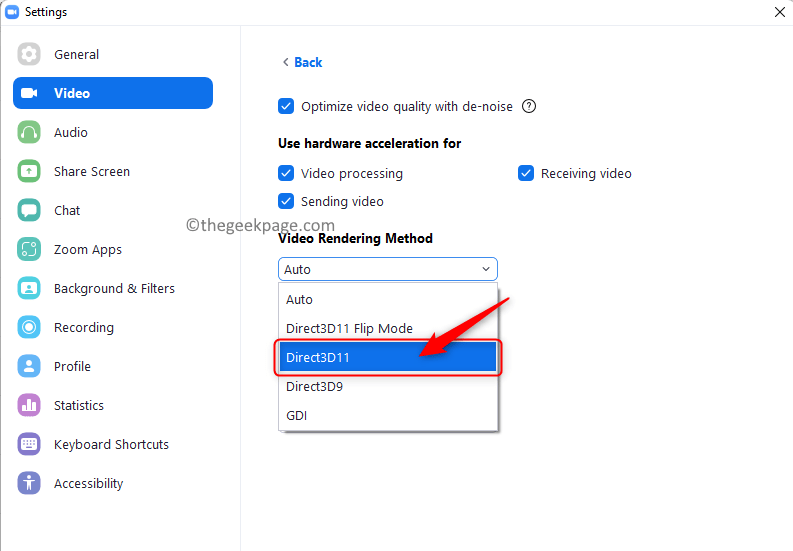Click the Keyboard Shortcuts icon
The image size is (793, 551).
[x=29, y=444]
